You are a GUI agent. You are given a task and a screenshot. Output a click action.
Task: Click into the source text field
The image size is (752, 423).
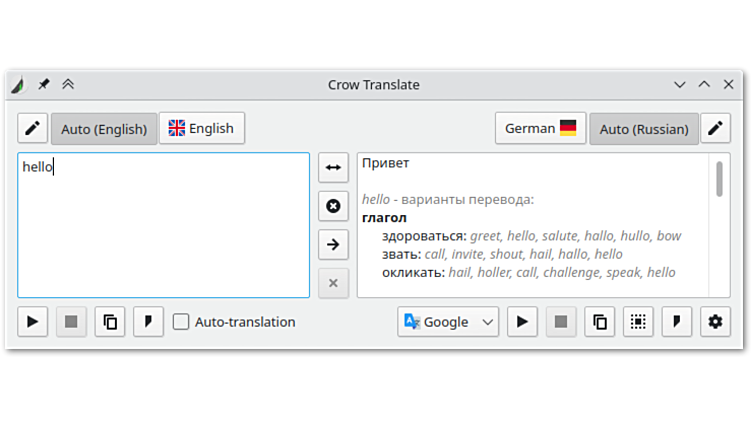click(x=163, y=230)
